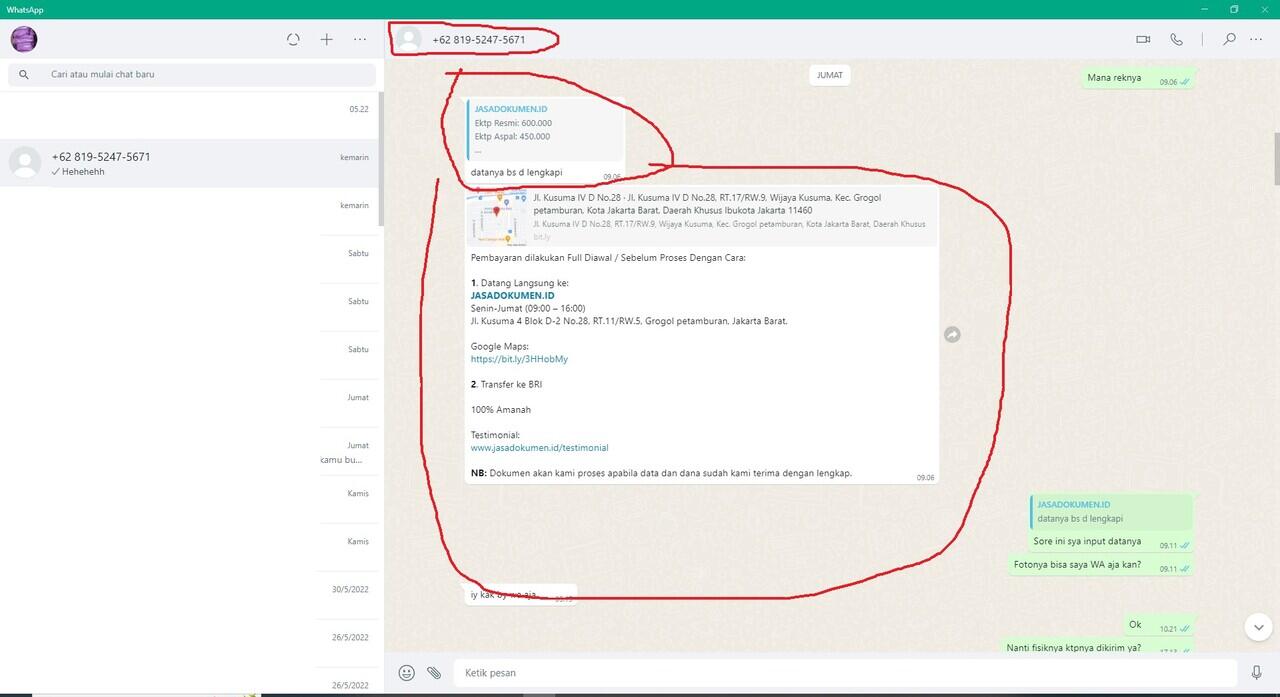
Task: Jump to latest messages with down chevron
Action: pos(1258,627)
